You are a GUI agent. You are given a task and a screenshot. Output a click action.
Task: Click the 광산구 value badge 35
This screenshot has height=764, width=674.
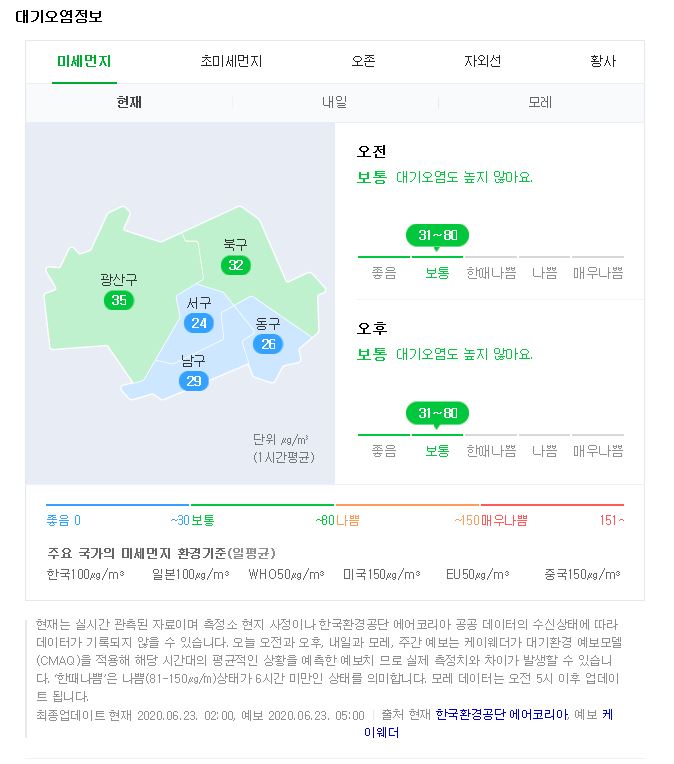[x=119, y=300]
